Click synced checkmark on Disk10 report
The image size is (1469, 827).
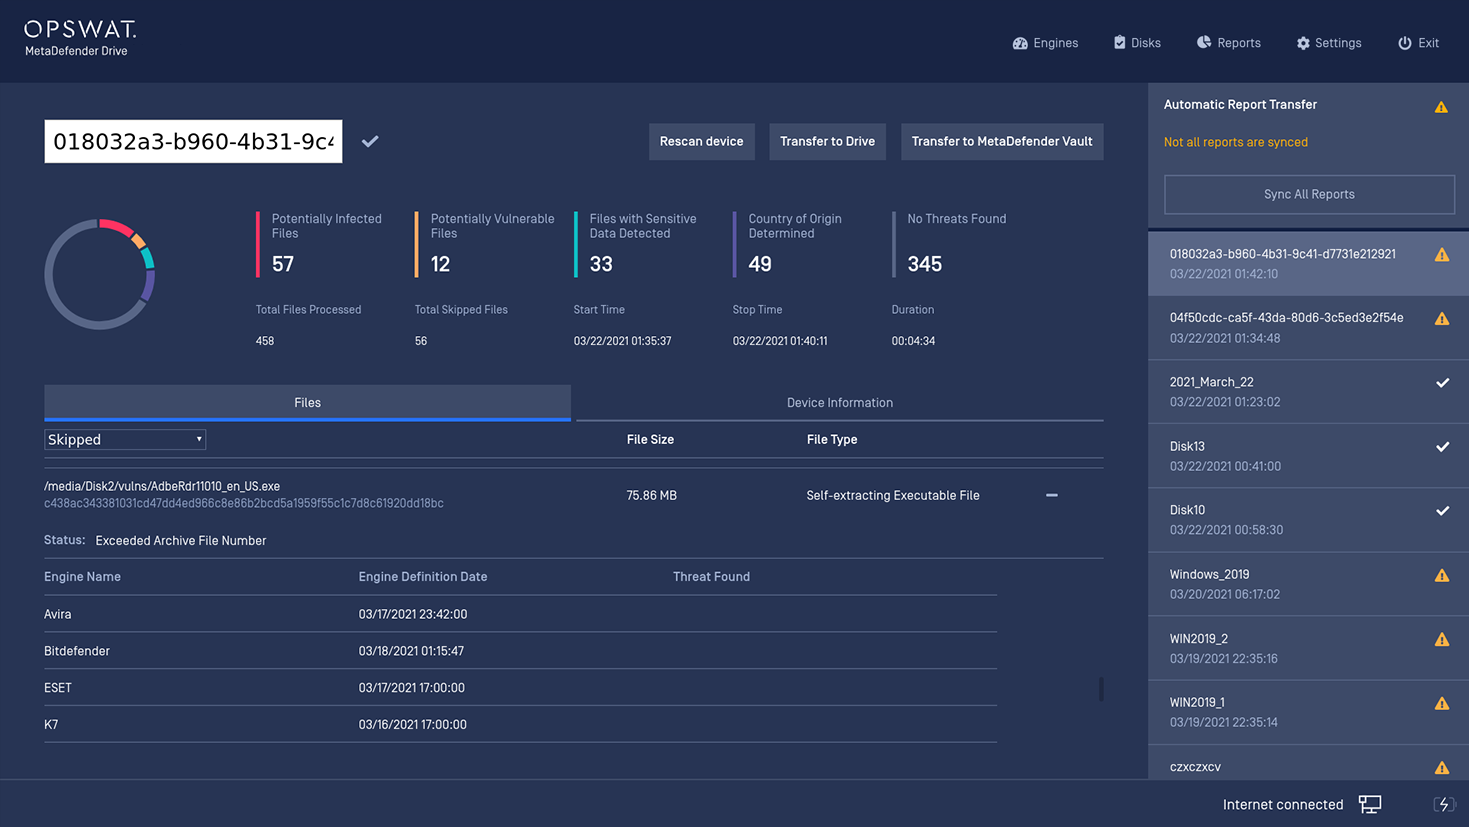pyautogui.click(x=1442, y=511)
